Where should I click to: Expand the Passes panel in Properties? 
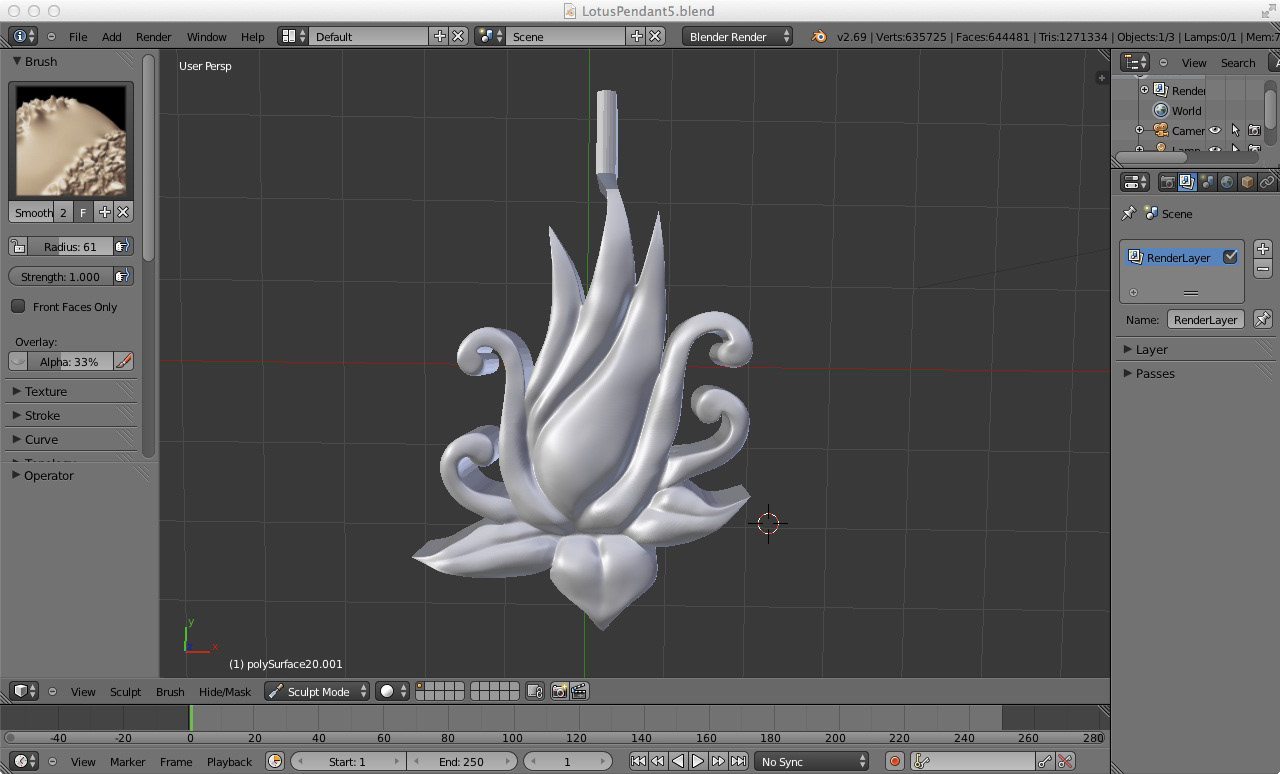point(1195,373)
